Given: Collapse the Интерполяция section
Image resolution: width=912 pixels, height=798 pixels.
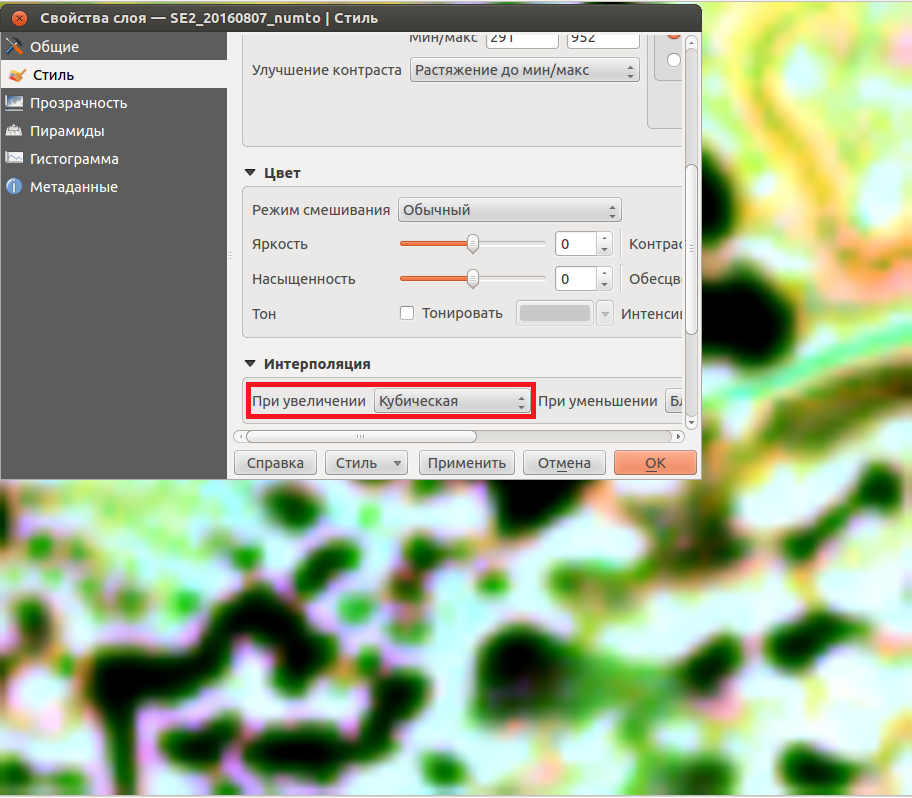Looking at the screenshot, I should point(250,364).
